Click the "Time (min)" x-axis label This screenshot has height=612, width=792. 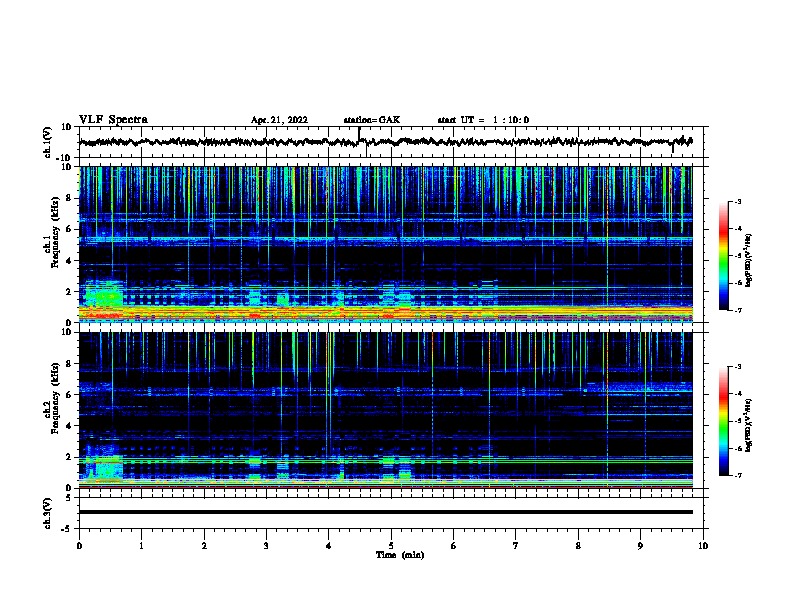400,555
